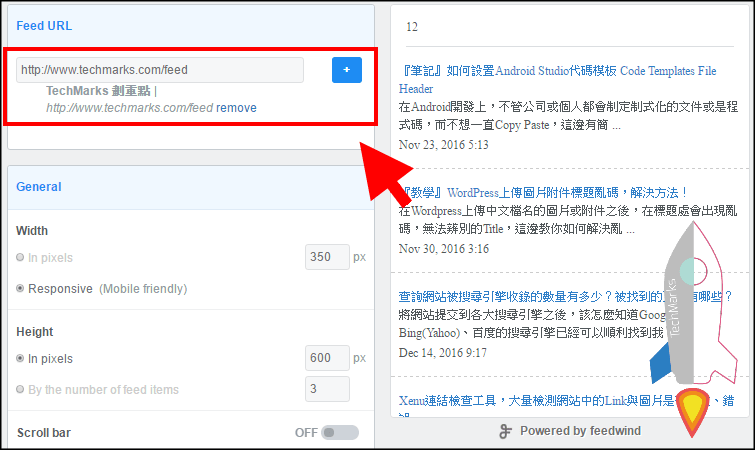This screenshot has height=450, width=755.
Task: Click the 在Wordpress上傳中文檔名 summary text
Action: 568,220
